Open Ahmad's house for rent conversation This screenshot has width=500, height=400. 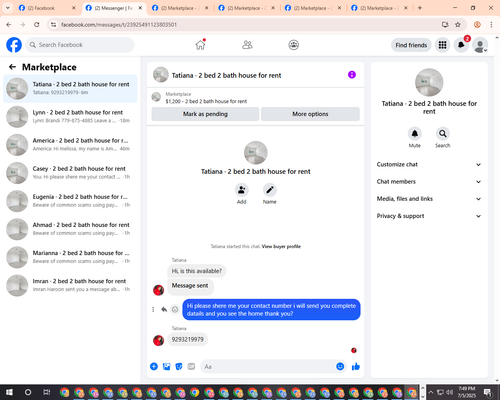pyautogui.click(x=70, y=229)
